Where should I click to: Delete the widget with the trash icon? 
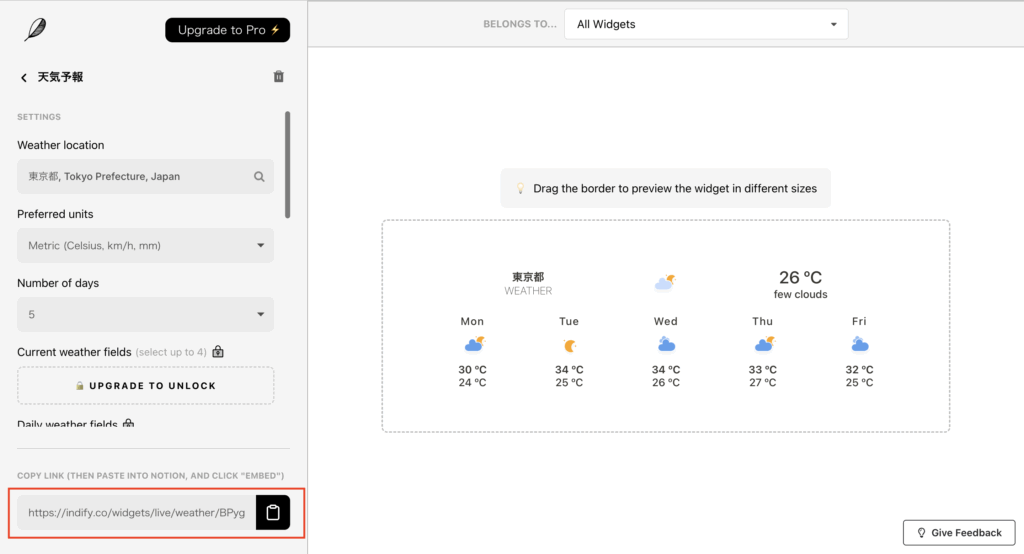(279, 77)
